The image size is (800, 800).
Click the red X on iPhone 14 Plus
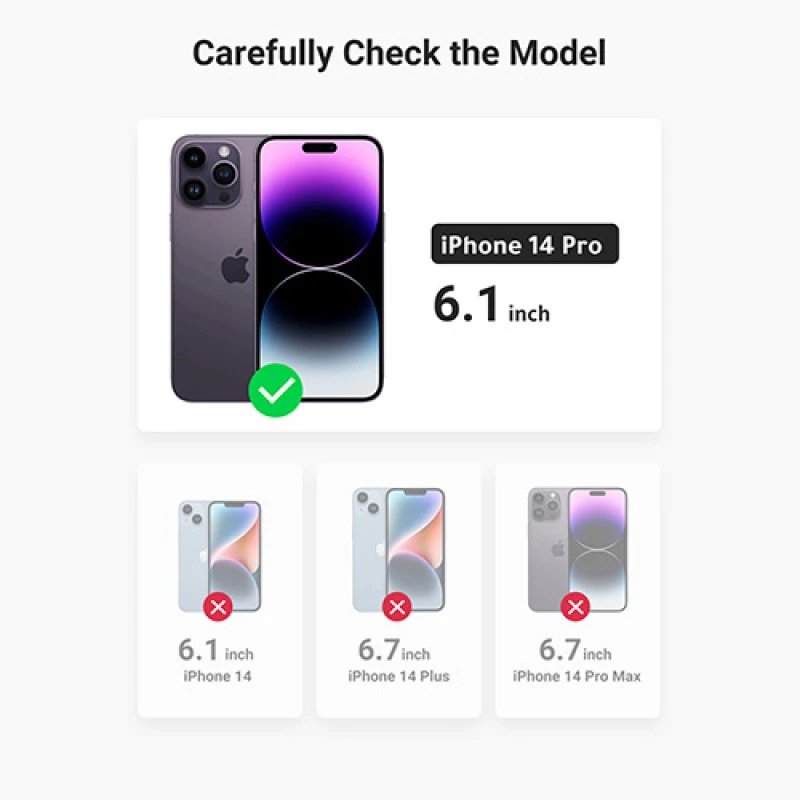coord(397,606)
